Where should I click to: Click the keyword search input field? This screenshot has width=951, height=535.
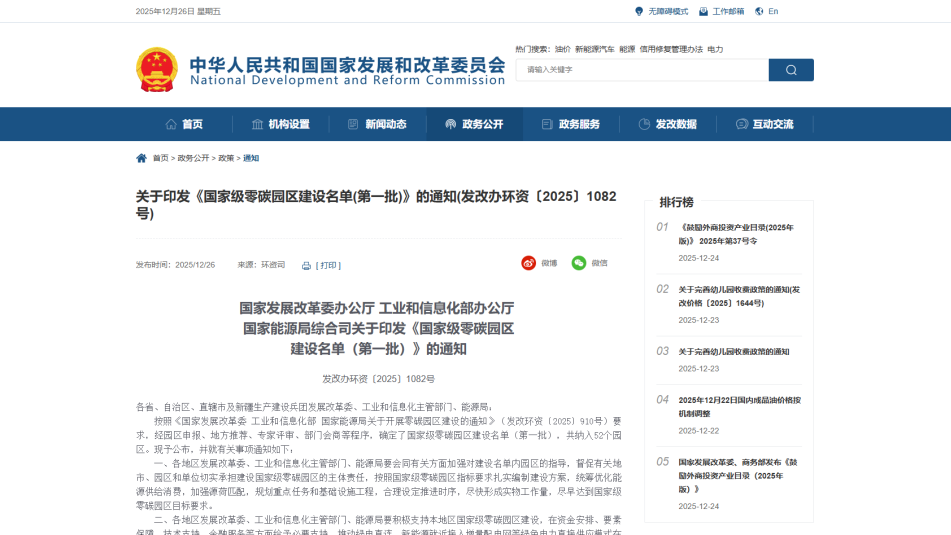pos(641,70)
